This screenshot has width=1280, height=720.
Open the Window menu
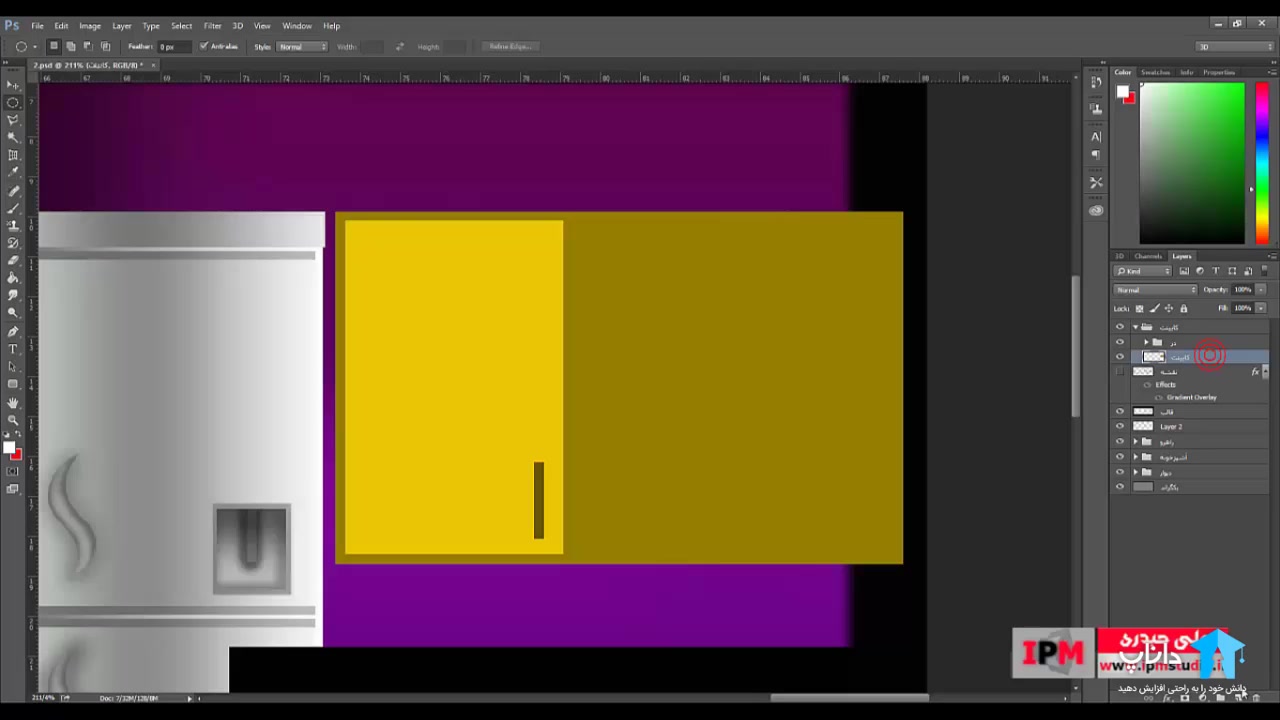(x=297, y=26)
